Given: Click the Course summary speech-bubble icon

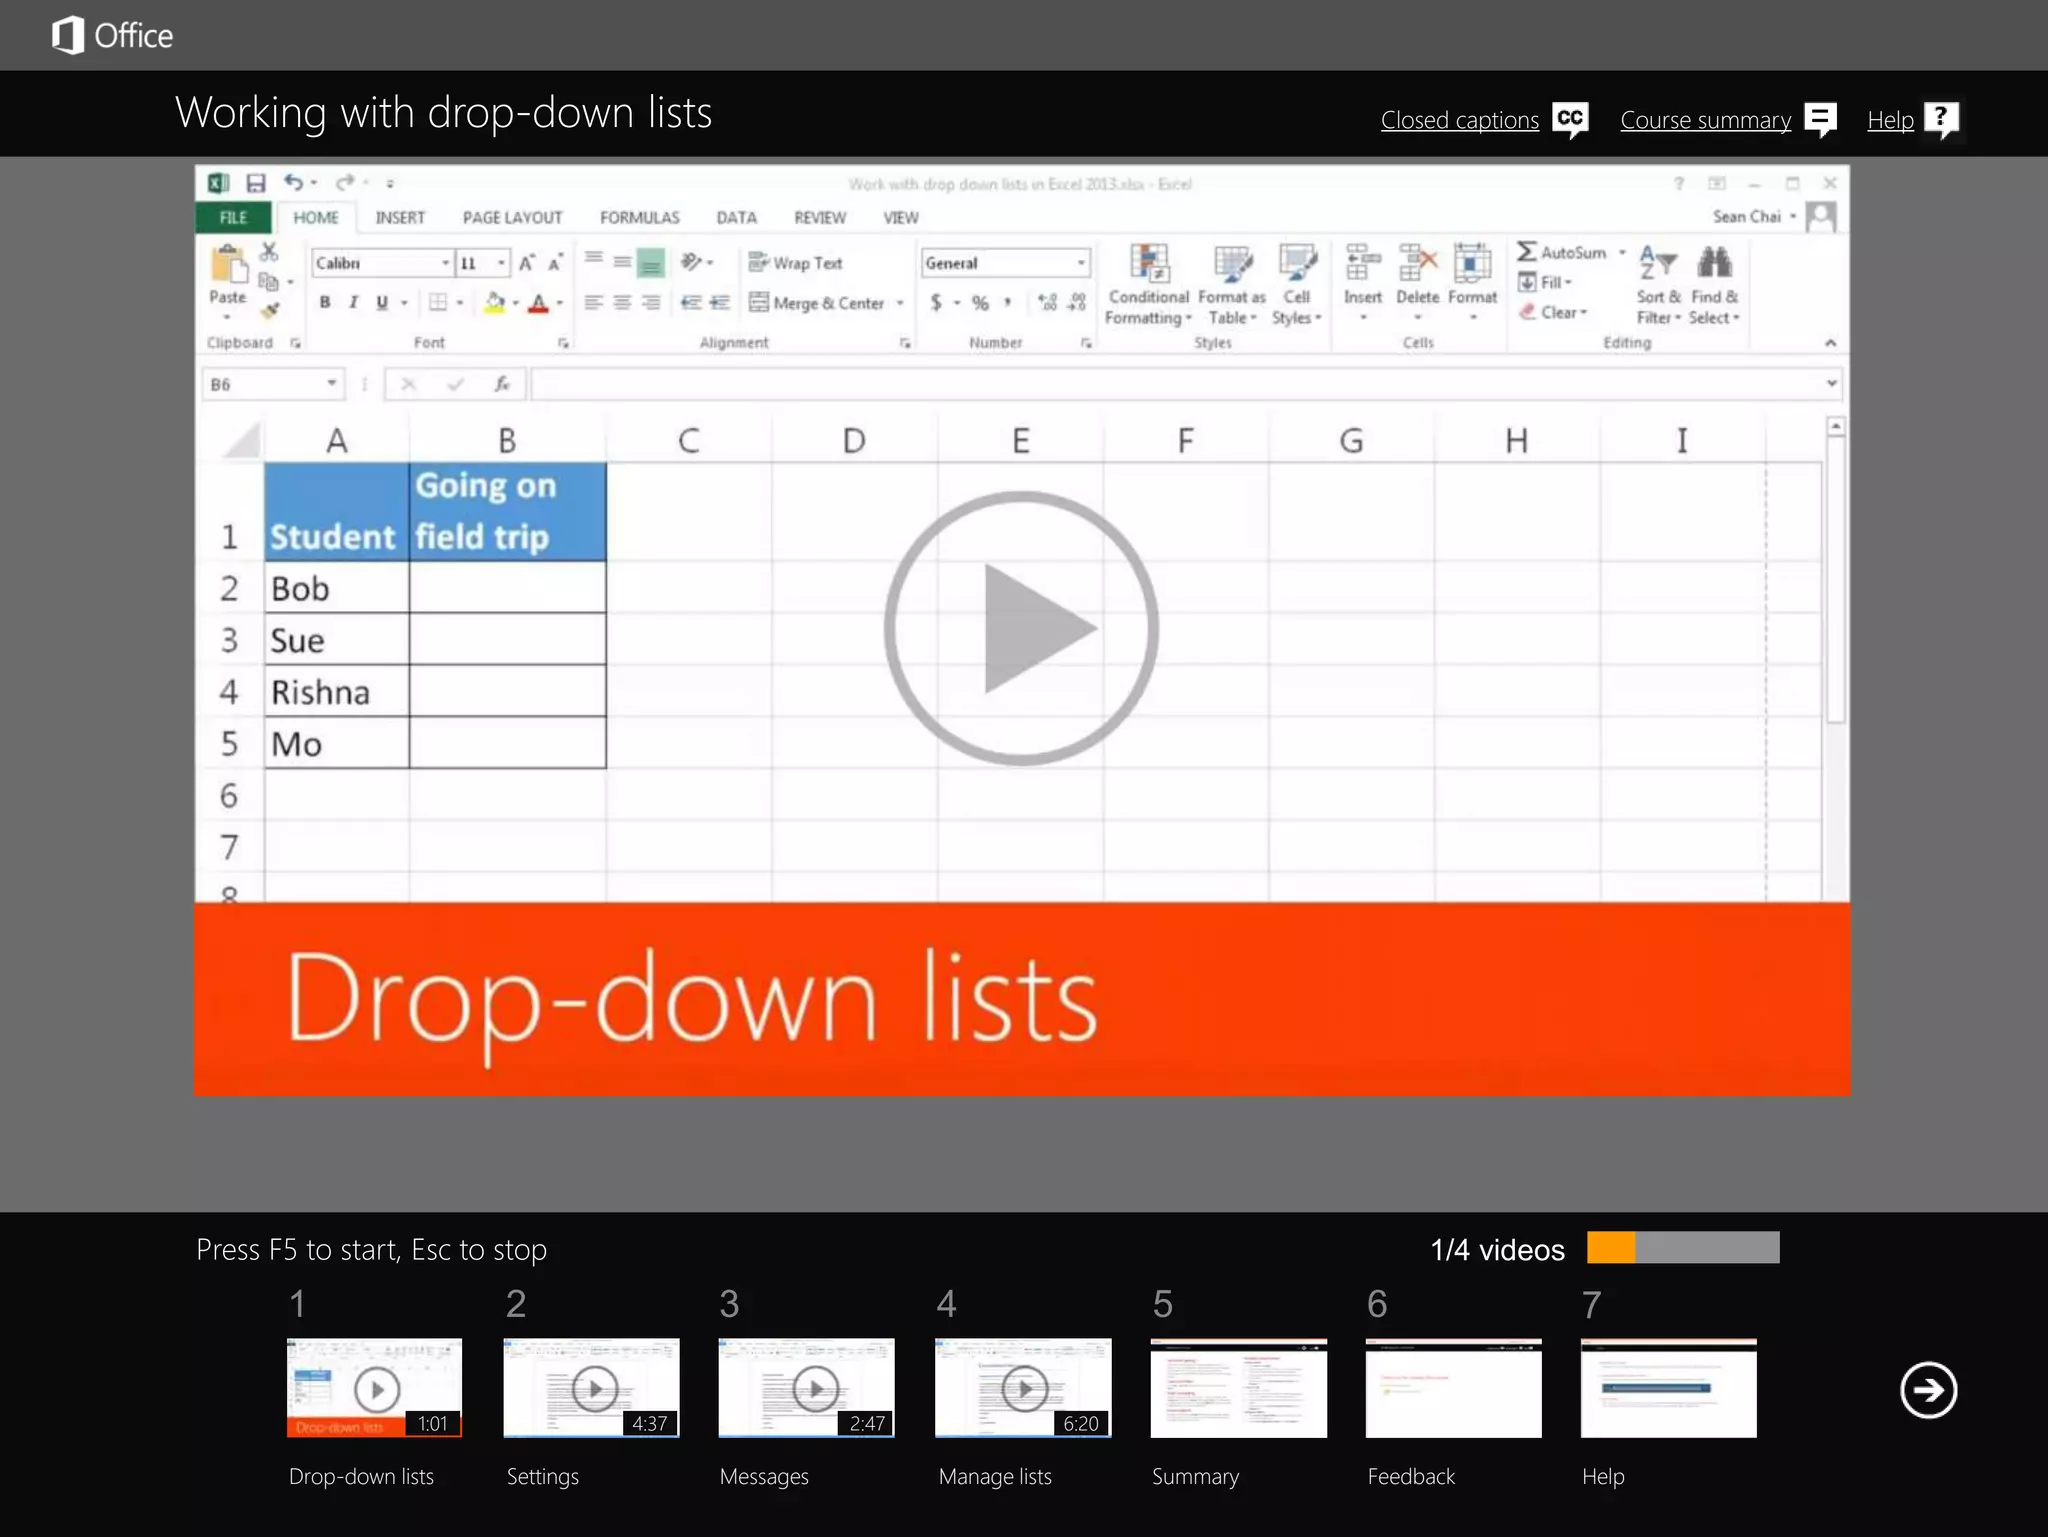Looking at the screenshot, I should pos(1820,119).
